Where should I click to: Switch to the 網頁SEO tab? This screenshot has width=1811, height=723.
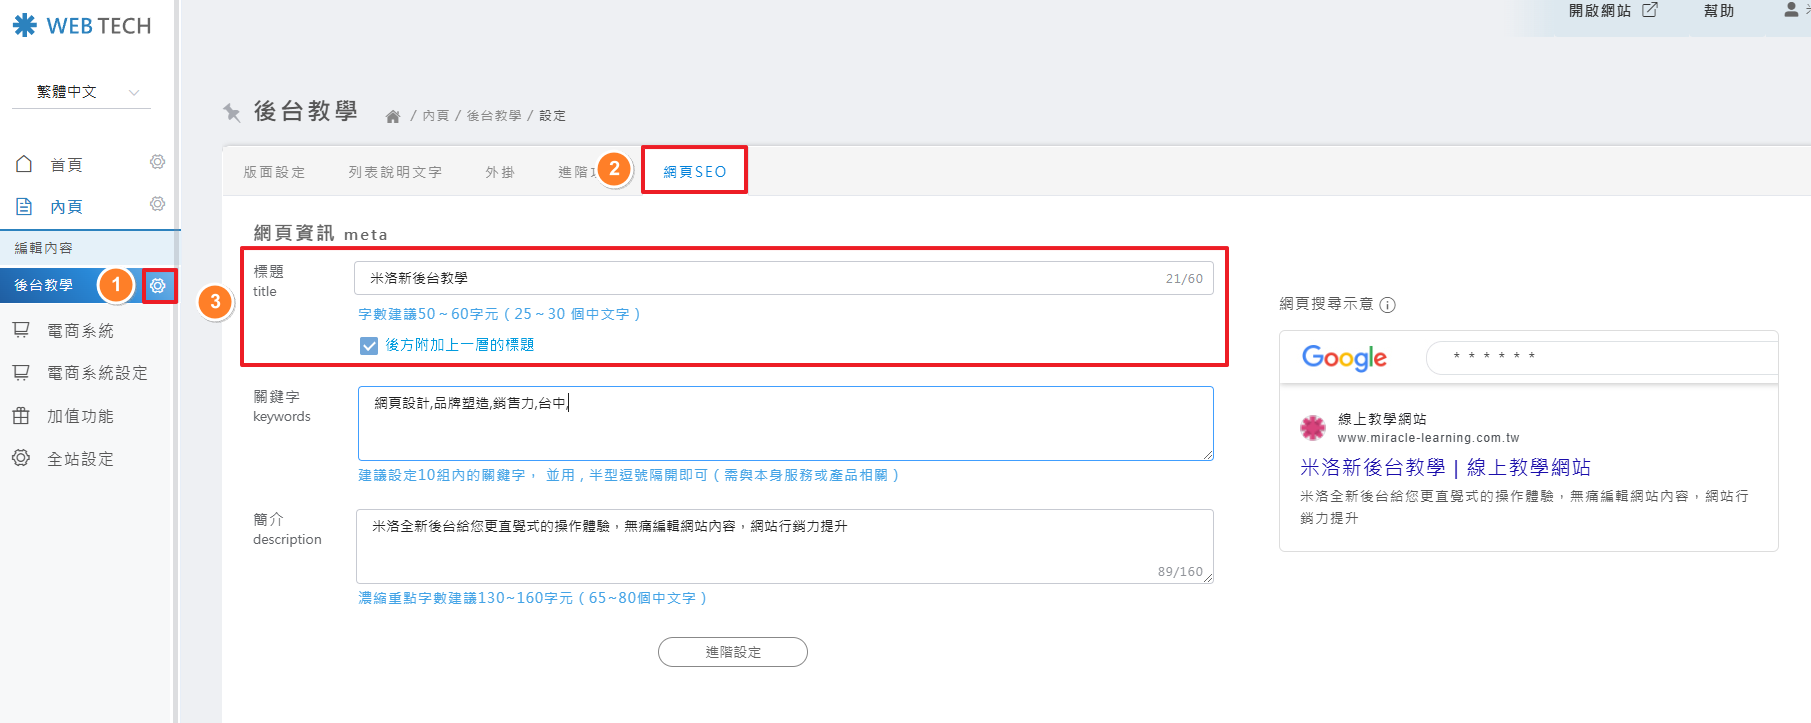694,172
